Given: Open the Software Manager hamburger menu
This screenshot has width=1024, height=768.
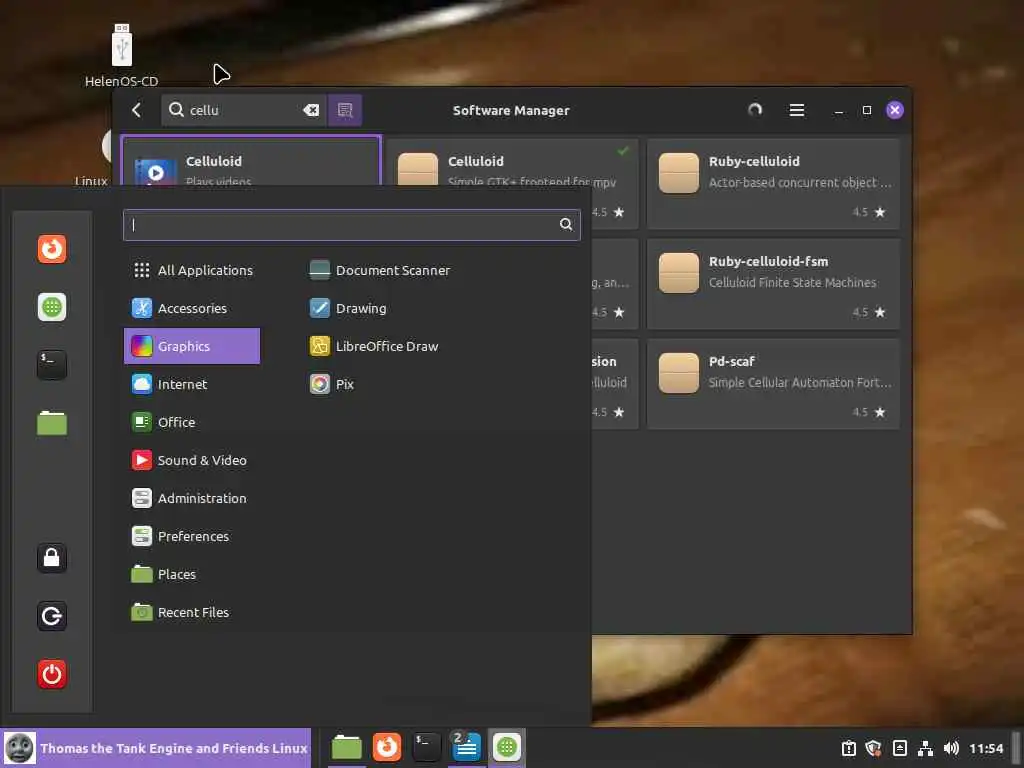Looking at the screenshot, I should 797,110.
